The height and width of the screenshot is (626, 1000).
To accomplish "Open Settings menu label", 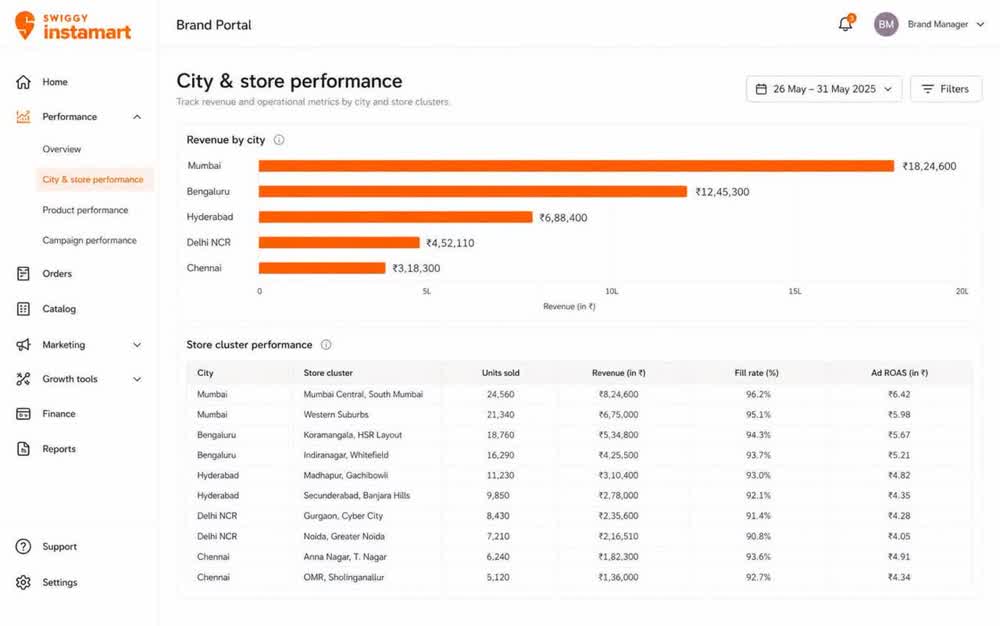I will point(59,582).
